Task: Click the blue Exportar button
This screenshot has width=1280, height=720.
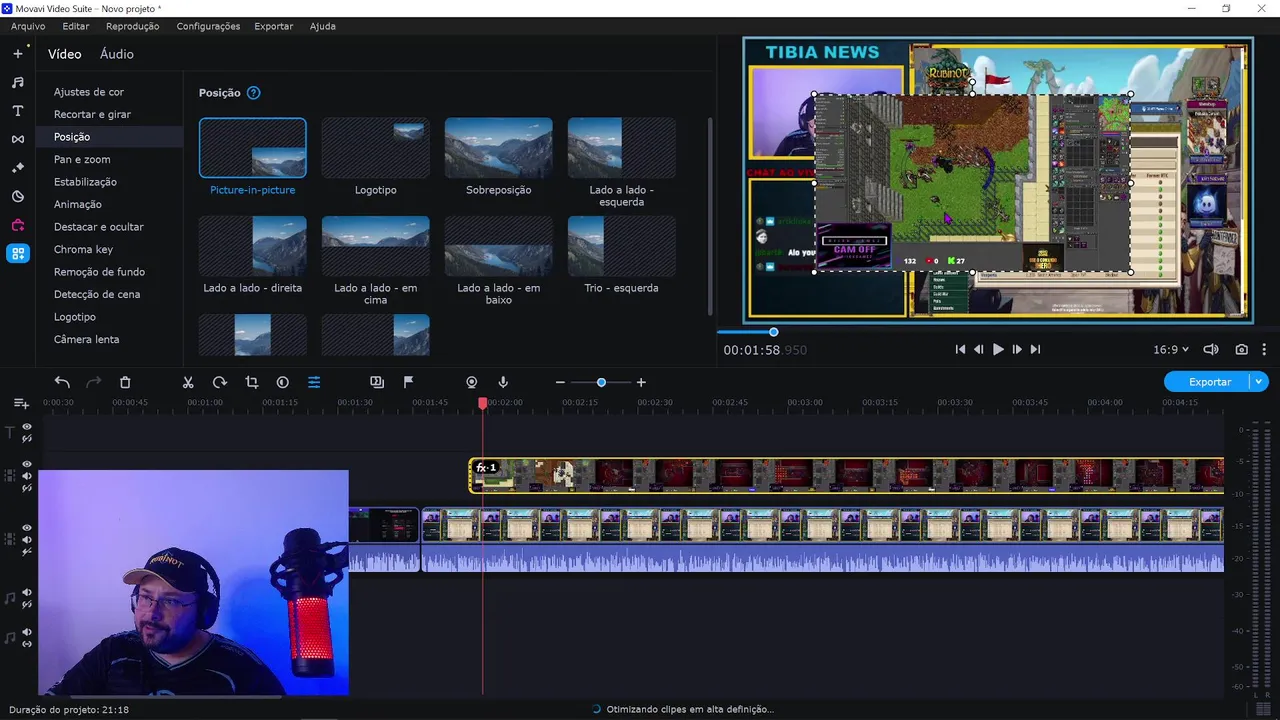Action: tap(1209, 382)
